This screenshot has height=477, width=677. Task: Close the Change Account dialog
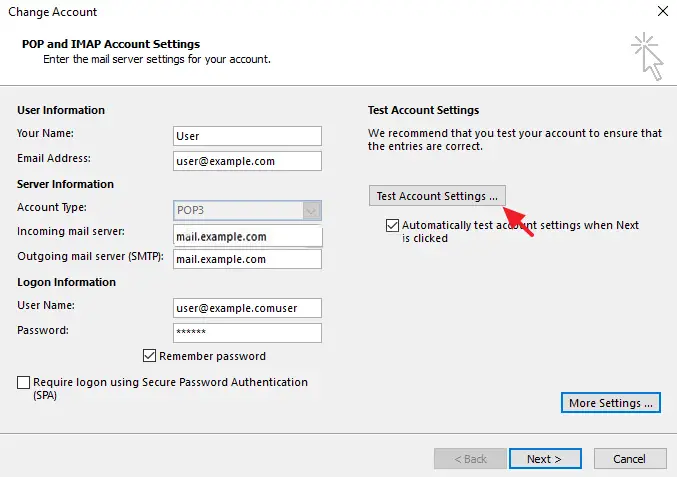pyautogui.click(x=663, y=11)
